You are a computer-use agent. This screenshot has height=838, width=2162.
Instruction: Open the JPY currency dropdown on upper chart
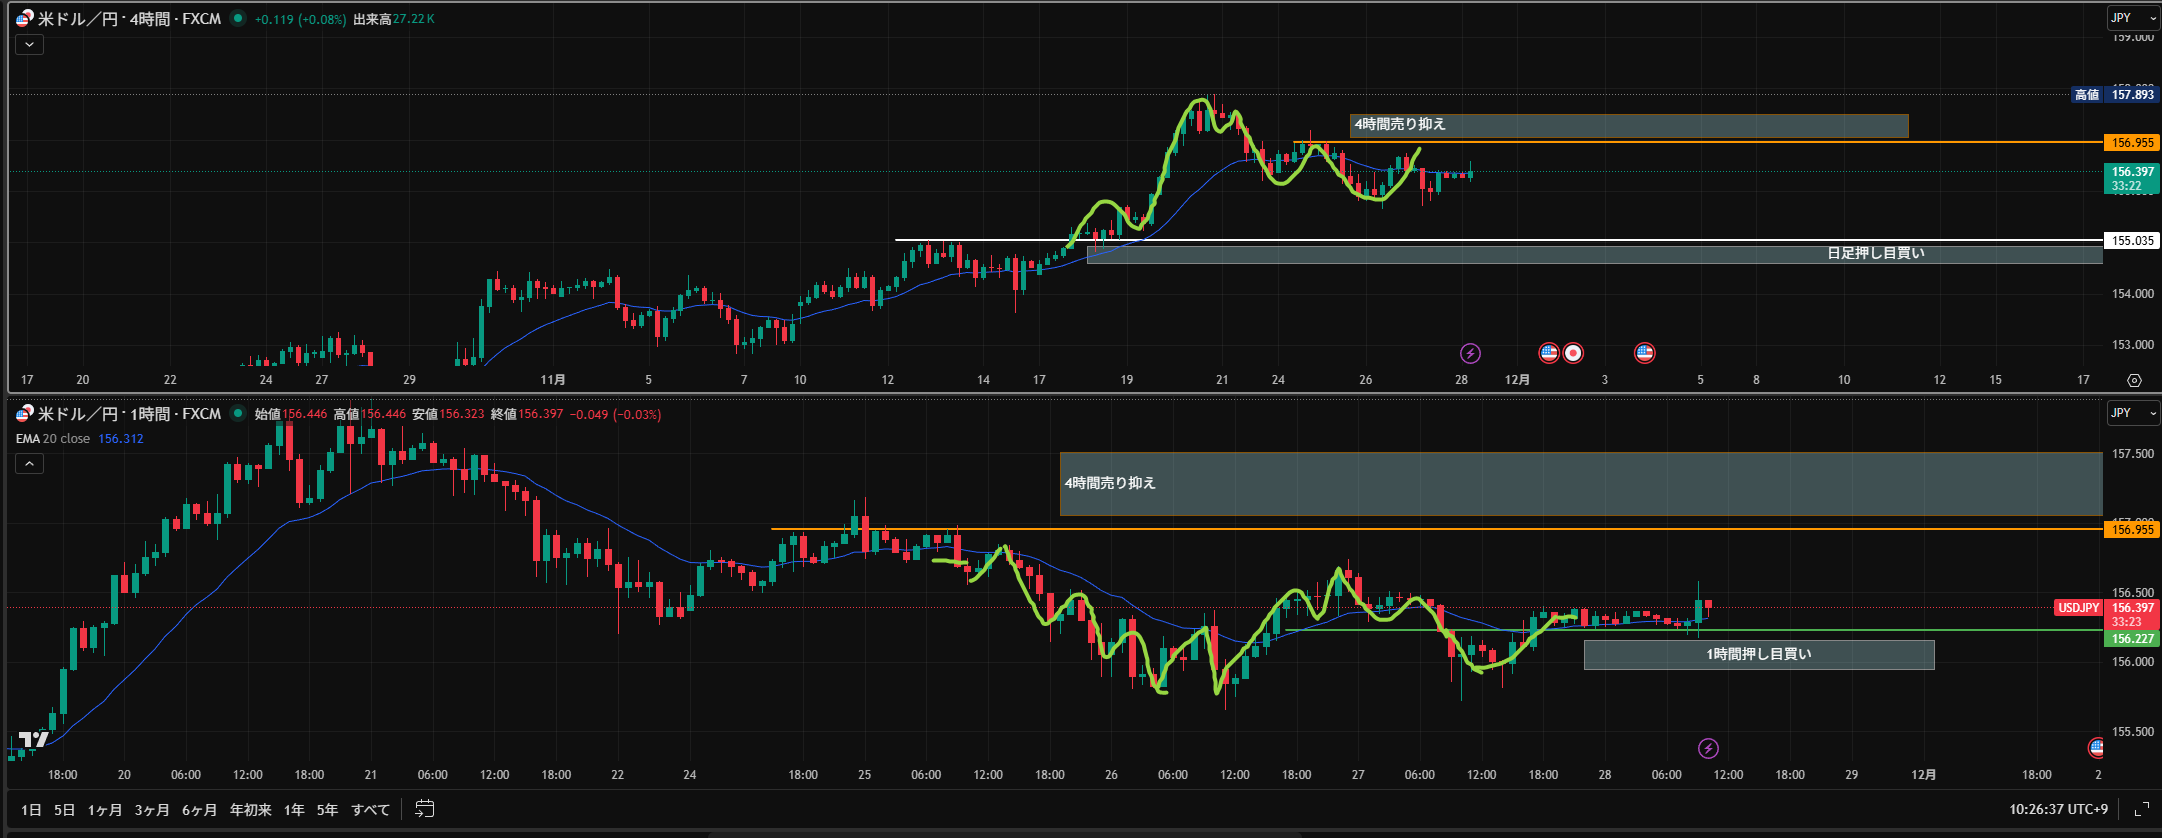[2131, 18]
